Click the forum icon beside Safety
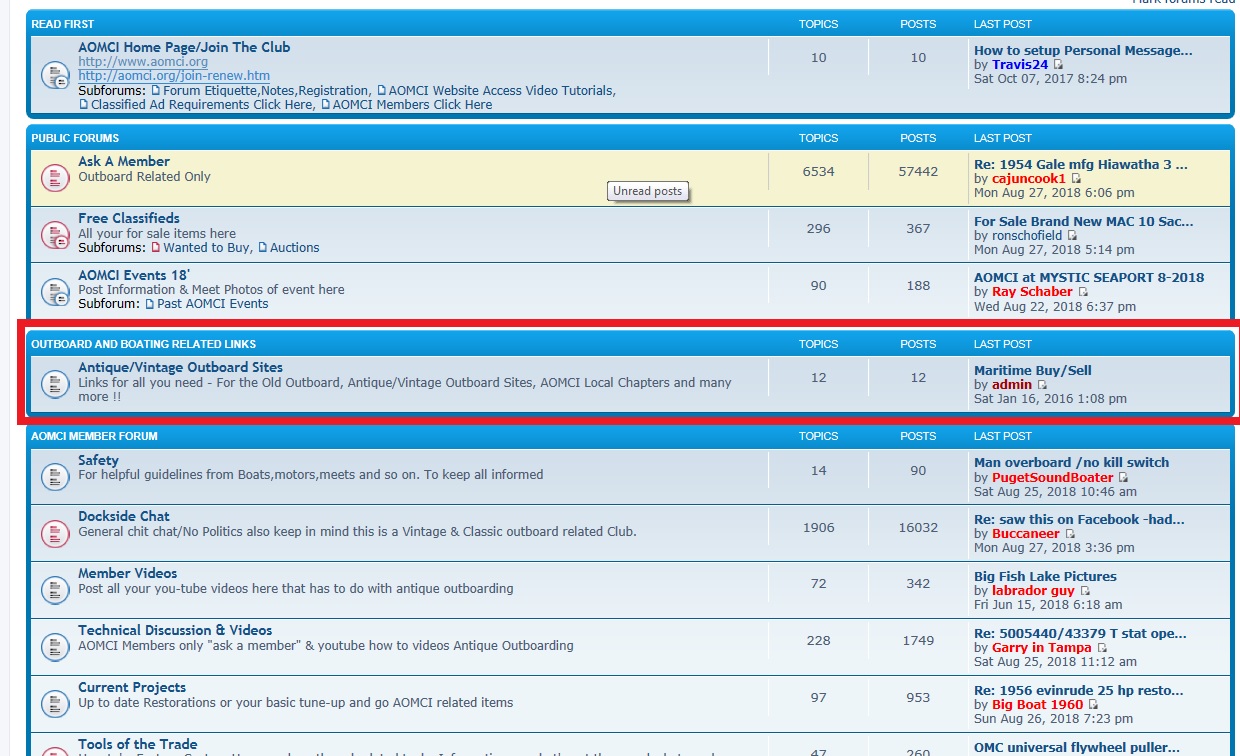 (x=54, y=477)
